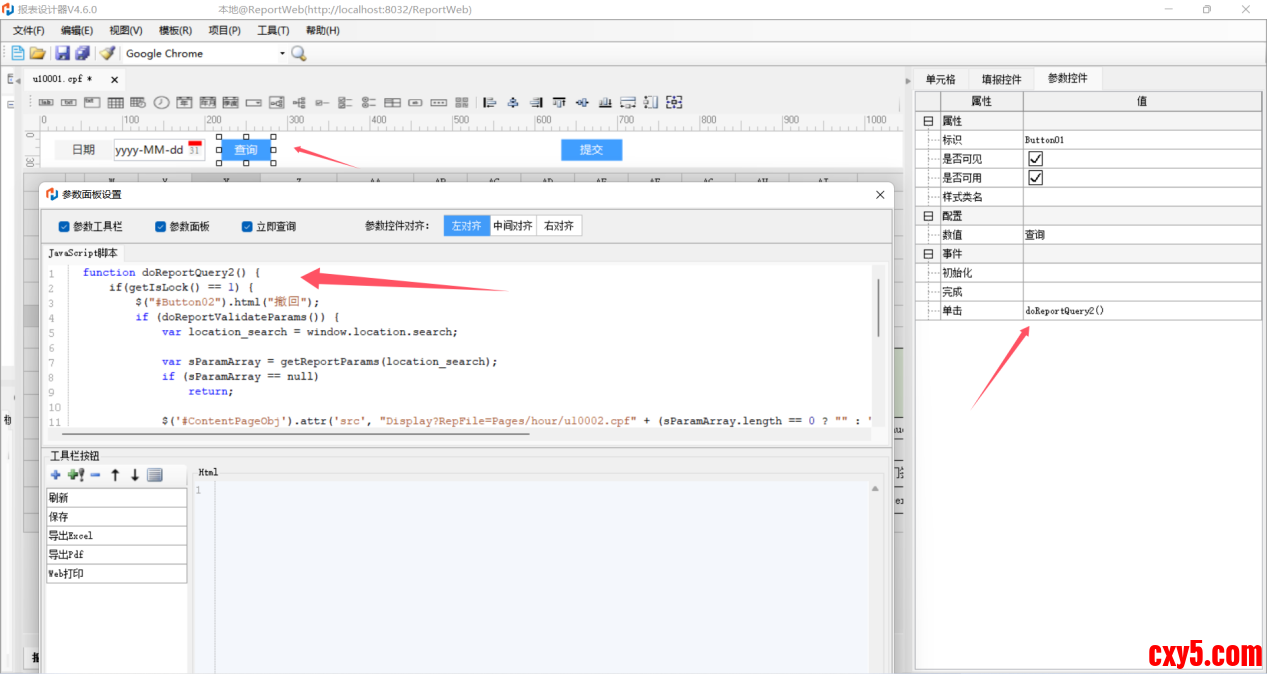
Task: Click the 提交 button on the design canvas
Action: 591,150
